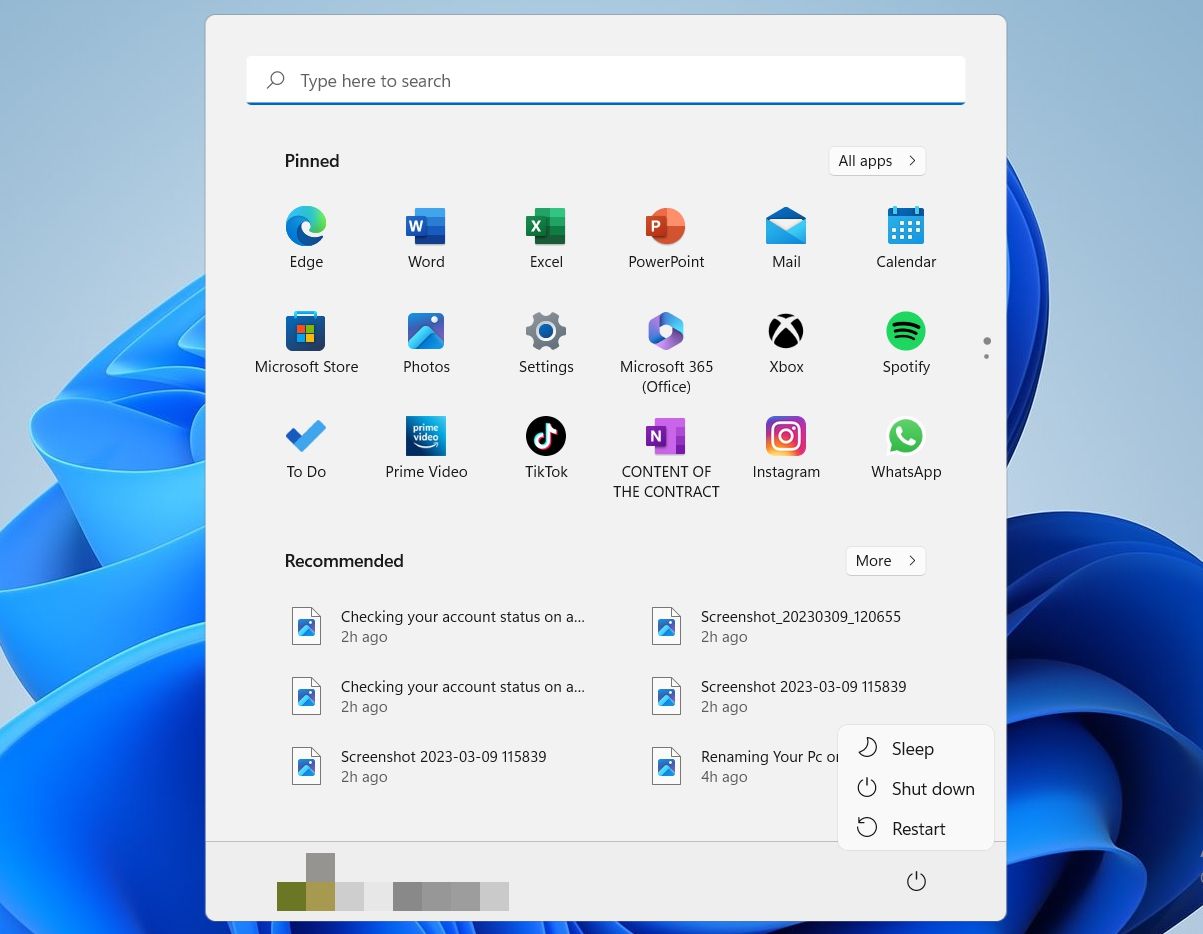Screen dimensions: 1203x934
Task: Choose Shut down in power menu
Action: [932, 789]
